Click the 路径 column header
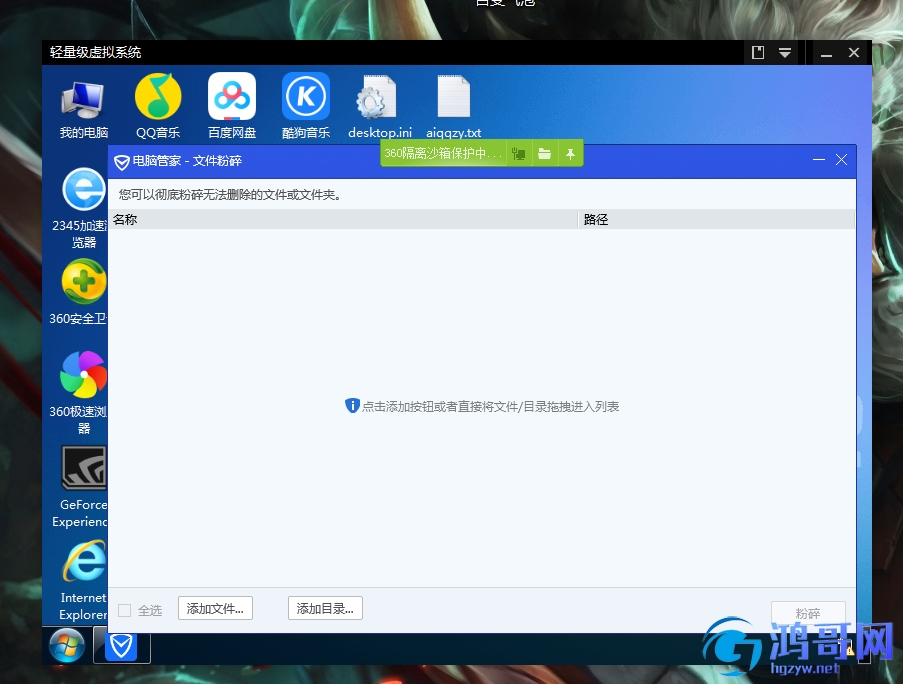This screenshot has width=903, height=684. pos(716,219)
